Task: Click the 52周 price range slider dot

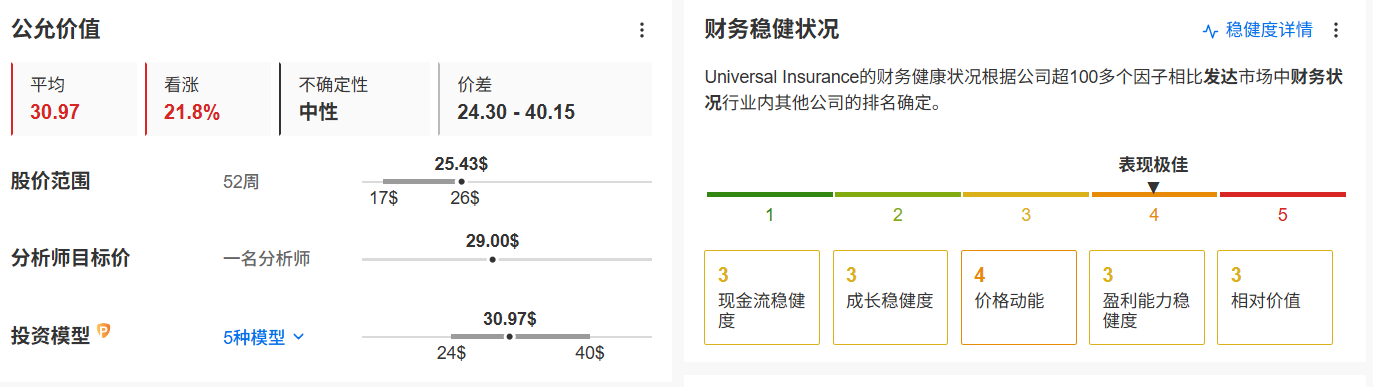Action: [460, 181]
